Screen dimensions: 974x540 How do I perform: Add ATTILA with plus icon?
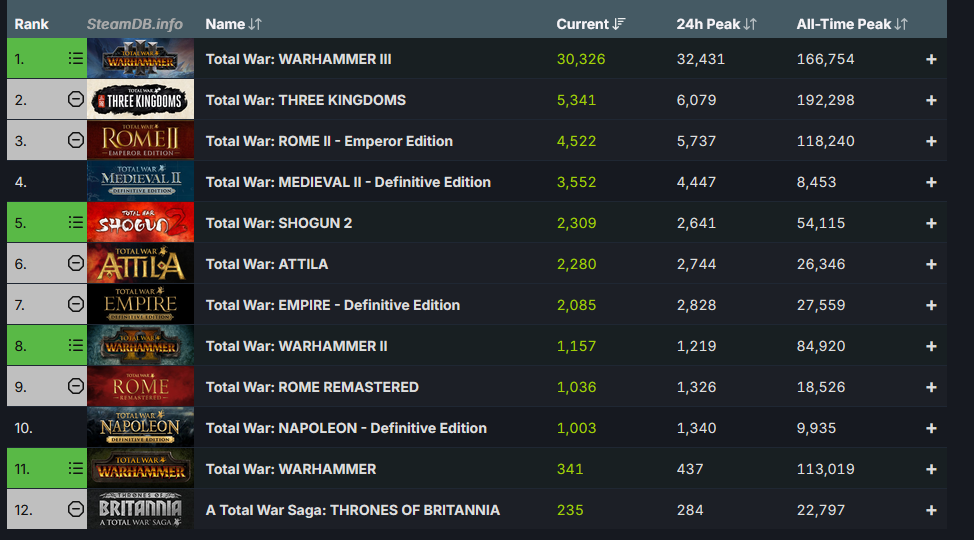tap(931, 264)
